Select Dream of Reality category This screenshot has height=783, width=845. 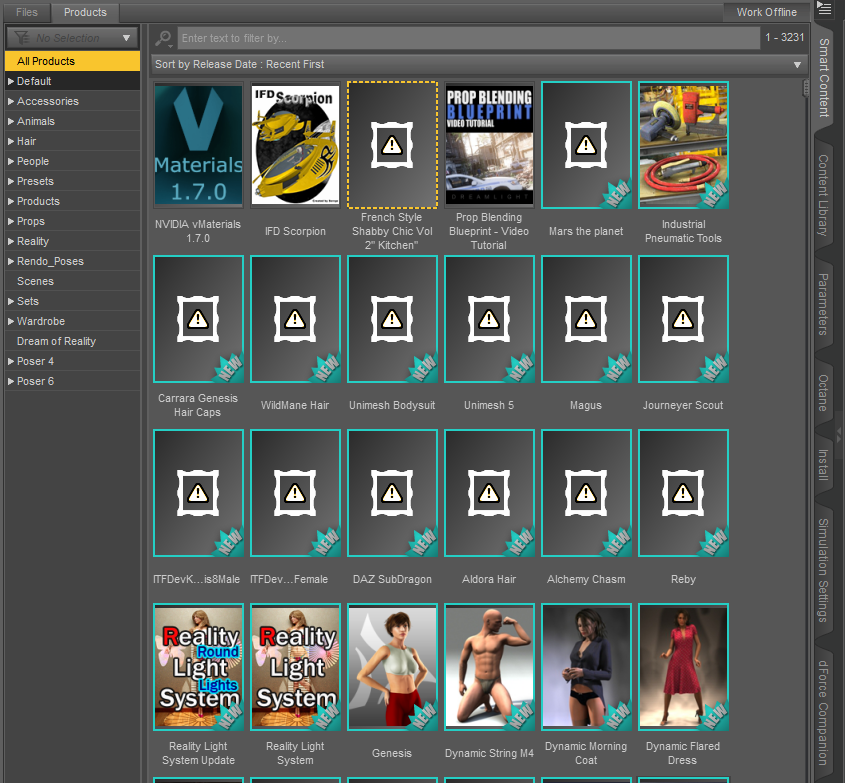pyautogui.click(x=72, y=341)
